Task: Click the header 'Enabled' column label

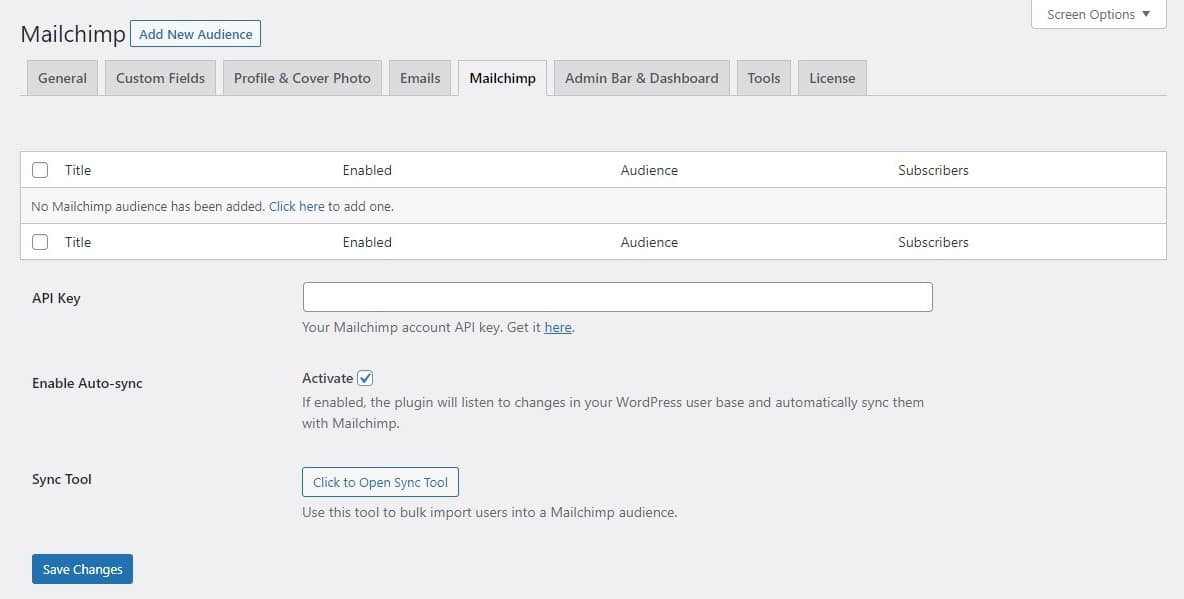Action: tap(367, 170)
